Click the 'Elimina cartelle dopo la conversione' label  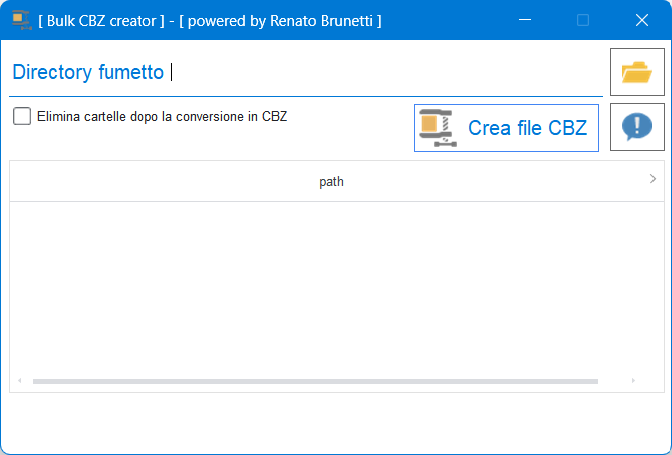pos(161,117)
